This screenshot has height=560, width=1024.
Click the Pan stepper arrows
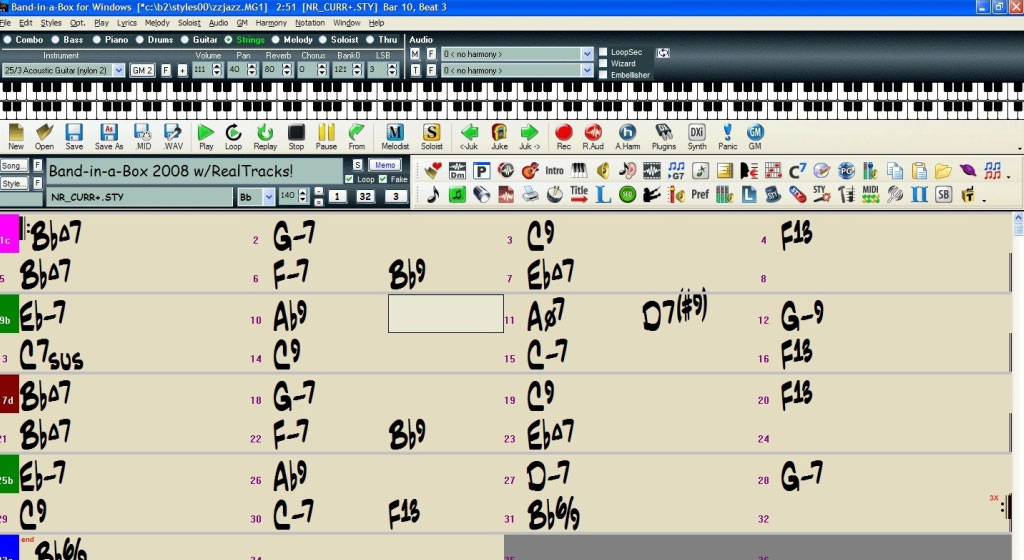252,70
